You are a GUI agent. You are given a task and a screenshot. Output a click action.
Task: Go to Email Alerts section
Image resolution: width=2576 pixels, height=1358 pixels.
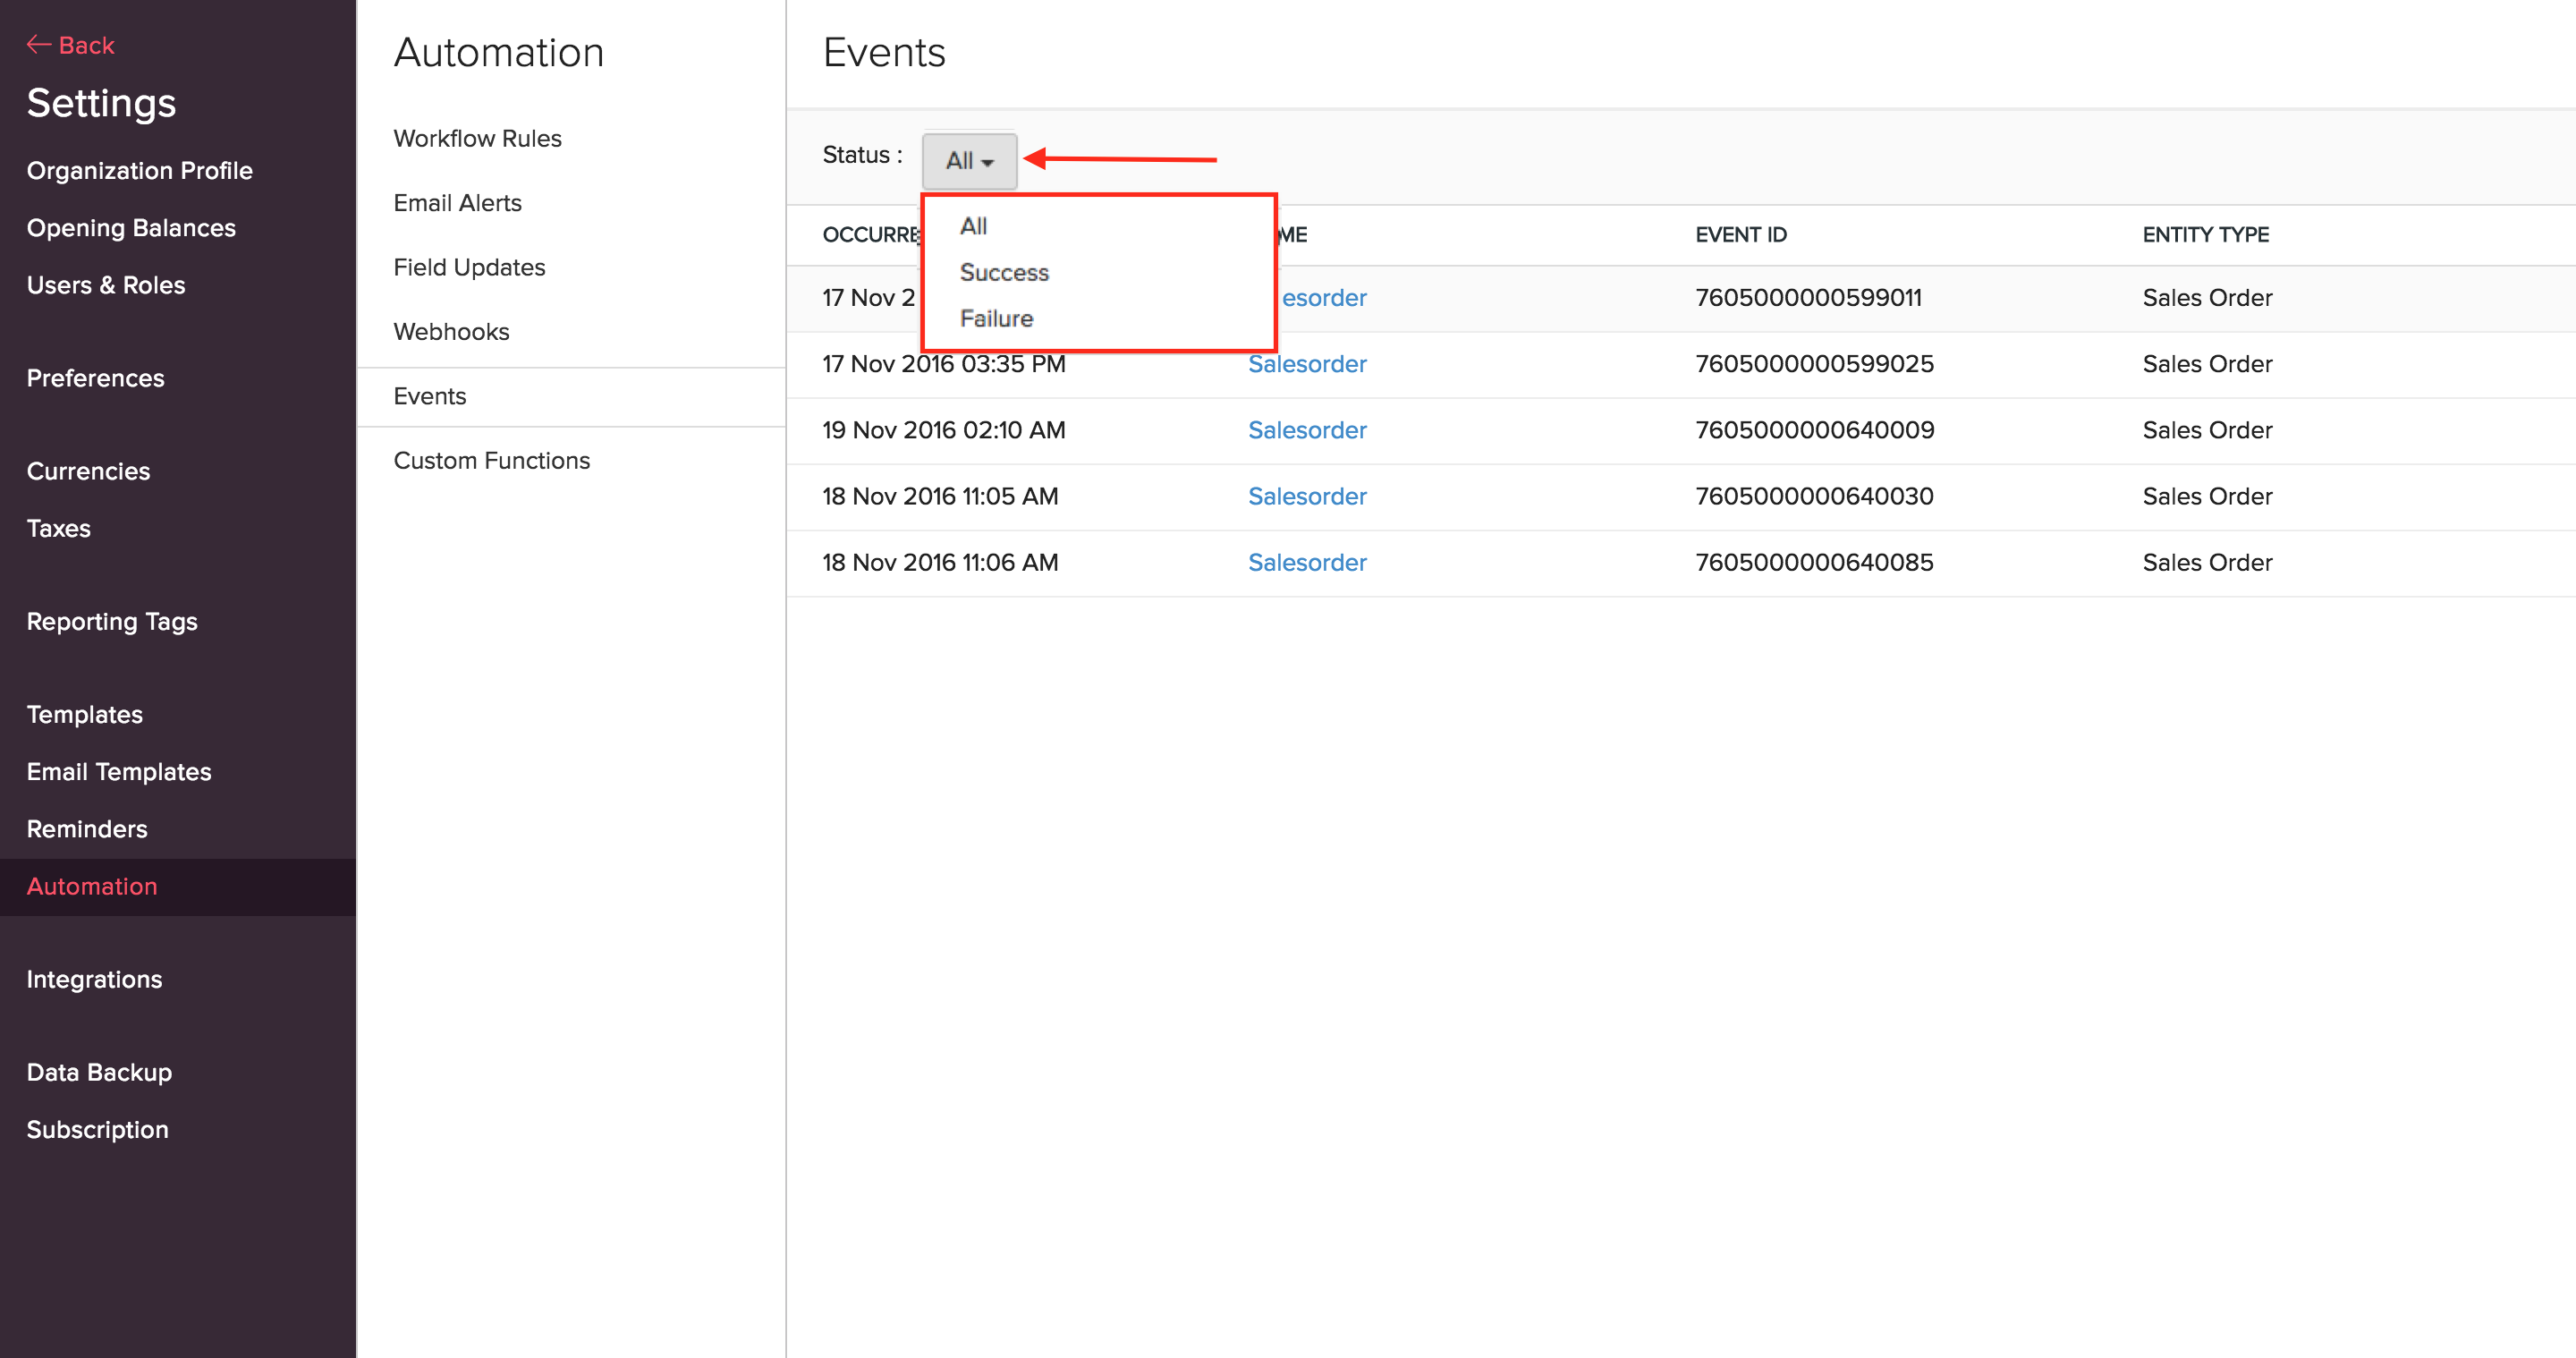point(457,203)
